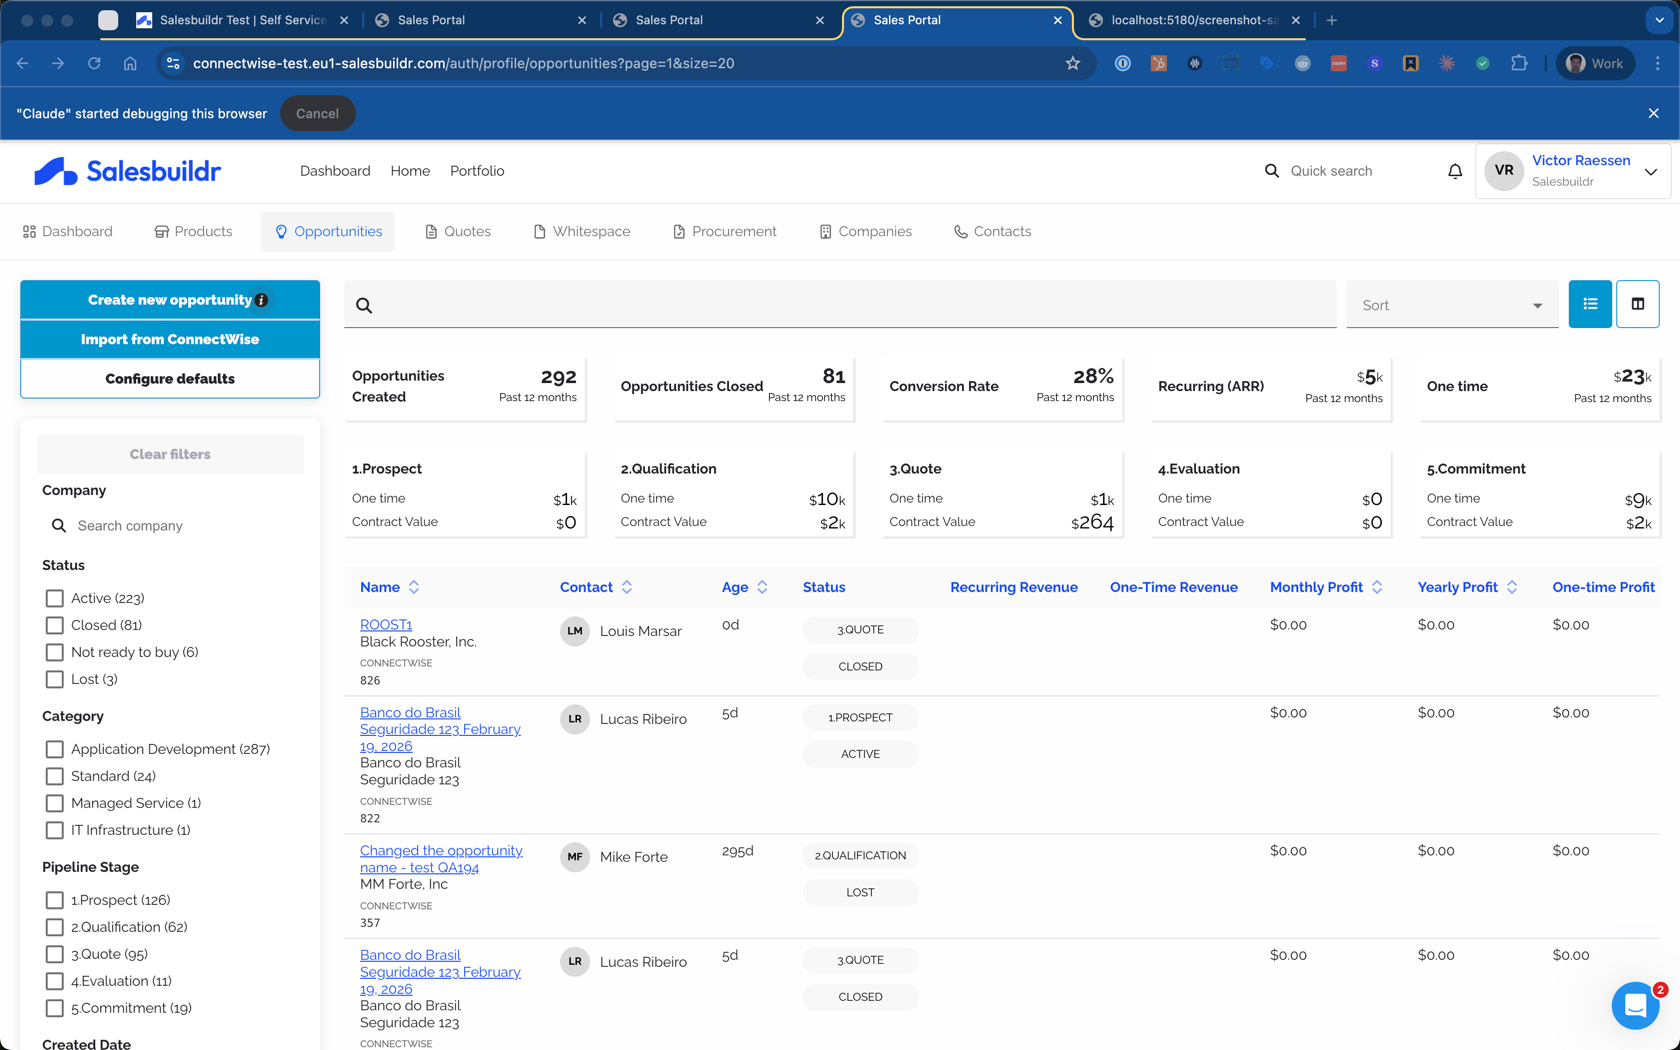This screenshot has width=1680, height=1050.
Task: Sort by Monthly Profit arrows
Action: tap(1377, 587)
